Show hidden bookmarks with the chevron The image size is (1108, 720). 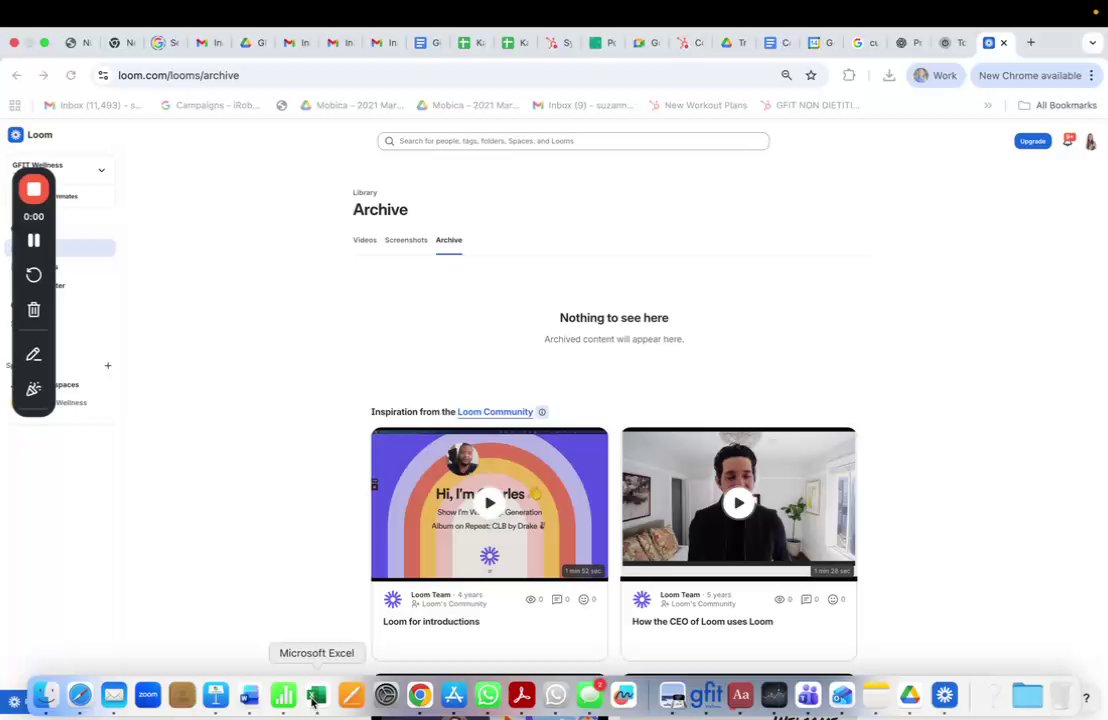[988, 105]
